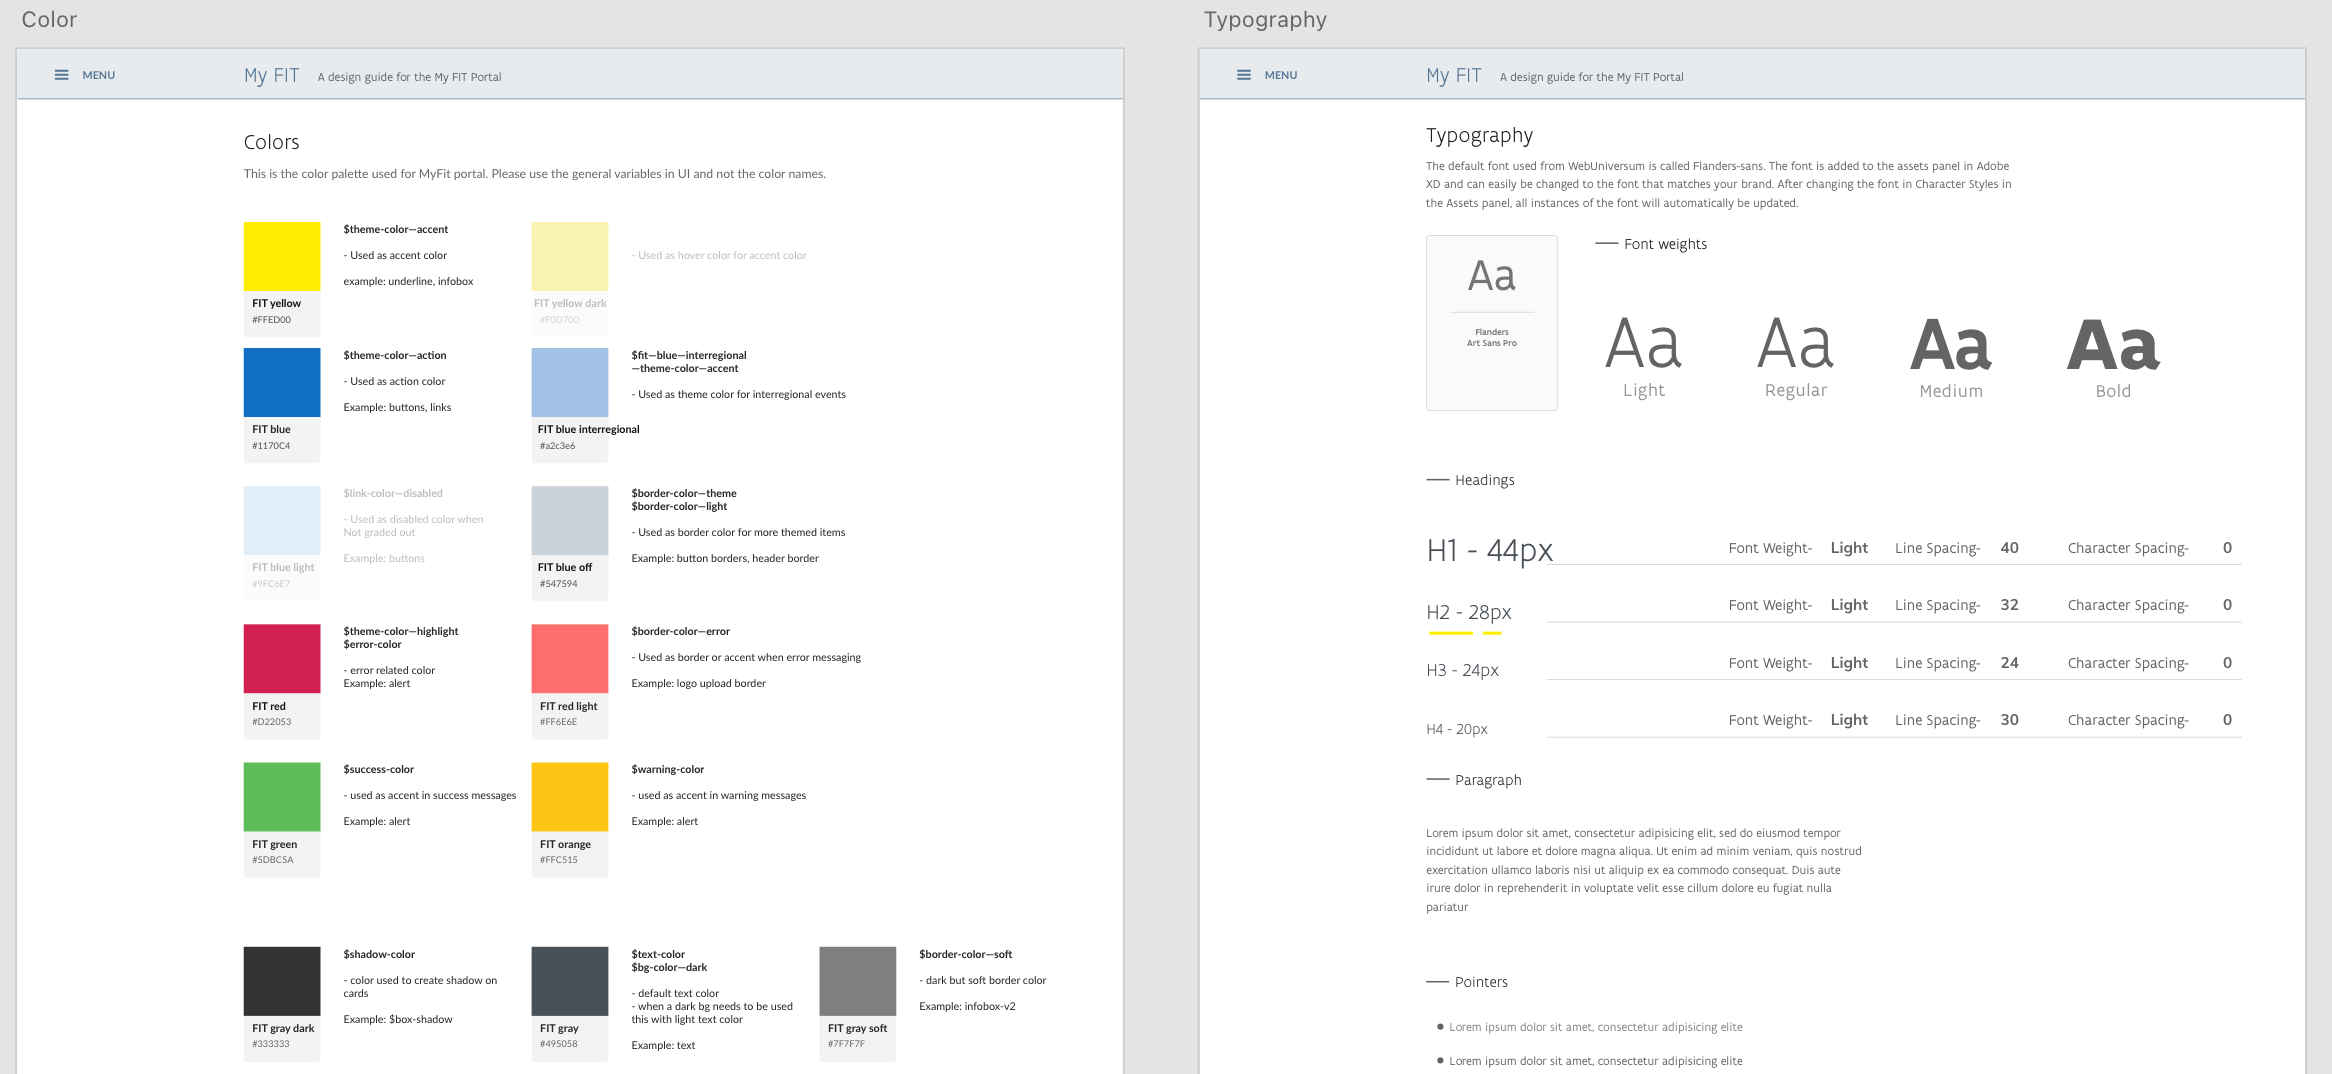The height and width of the screenshot is (1074, 2332).
Task: Select the #FFED00 hex code
Action: coord(272,320)
